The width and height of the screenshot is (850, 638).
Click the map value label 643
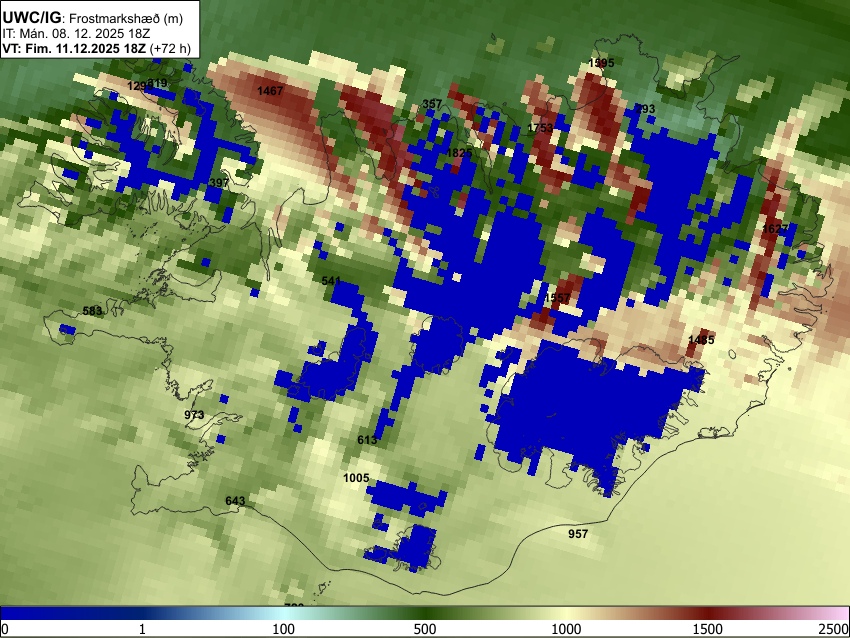(235, 501)
